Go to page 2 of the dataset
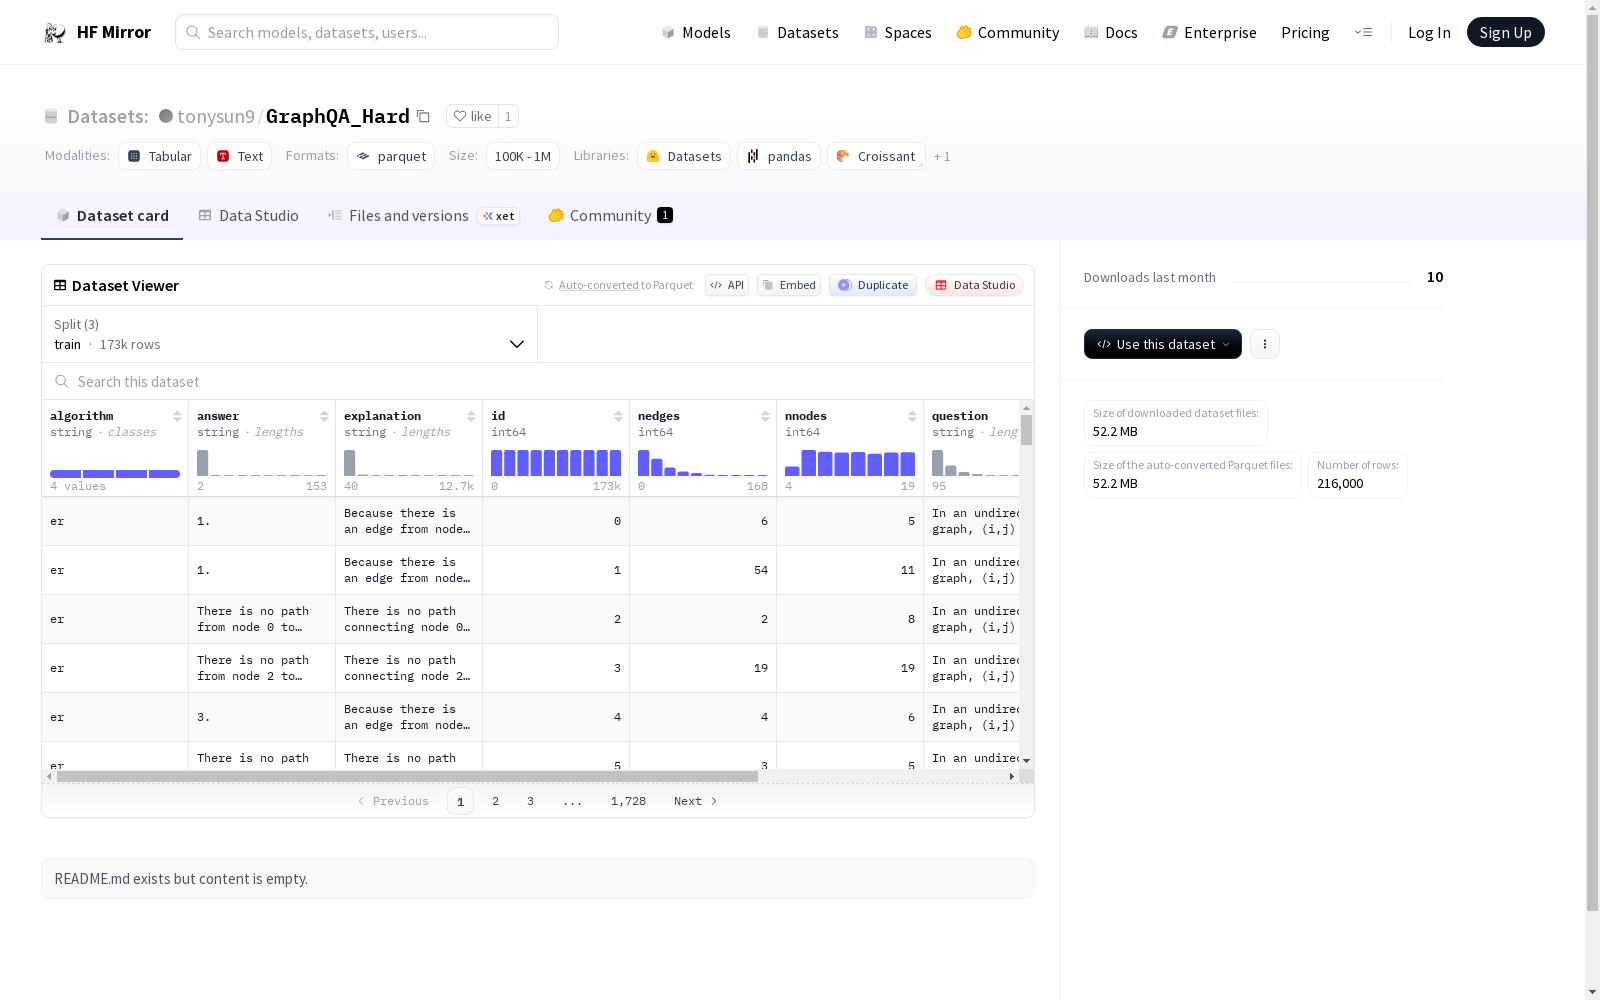Viewport: 1600px width, 1000px height. click(x=495, y=801)
